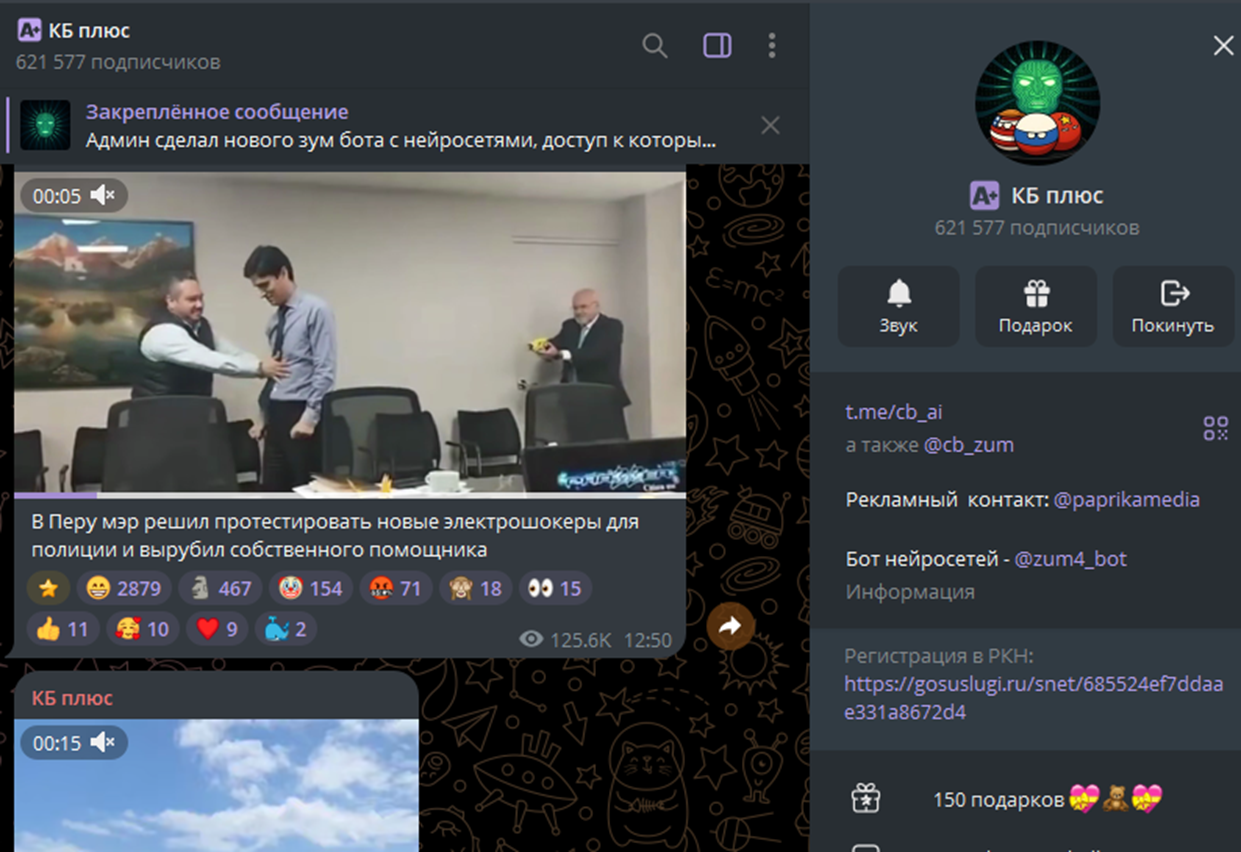React with moai emoji 467
The image size is (1241, 852).
tap(220, 588)
